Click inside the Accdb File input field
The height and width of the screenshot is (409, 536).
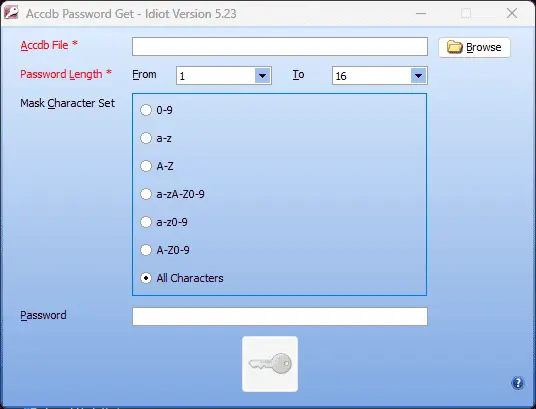[280, 47]
